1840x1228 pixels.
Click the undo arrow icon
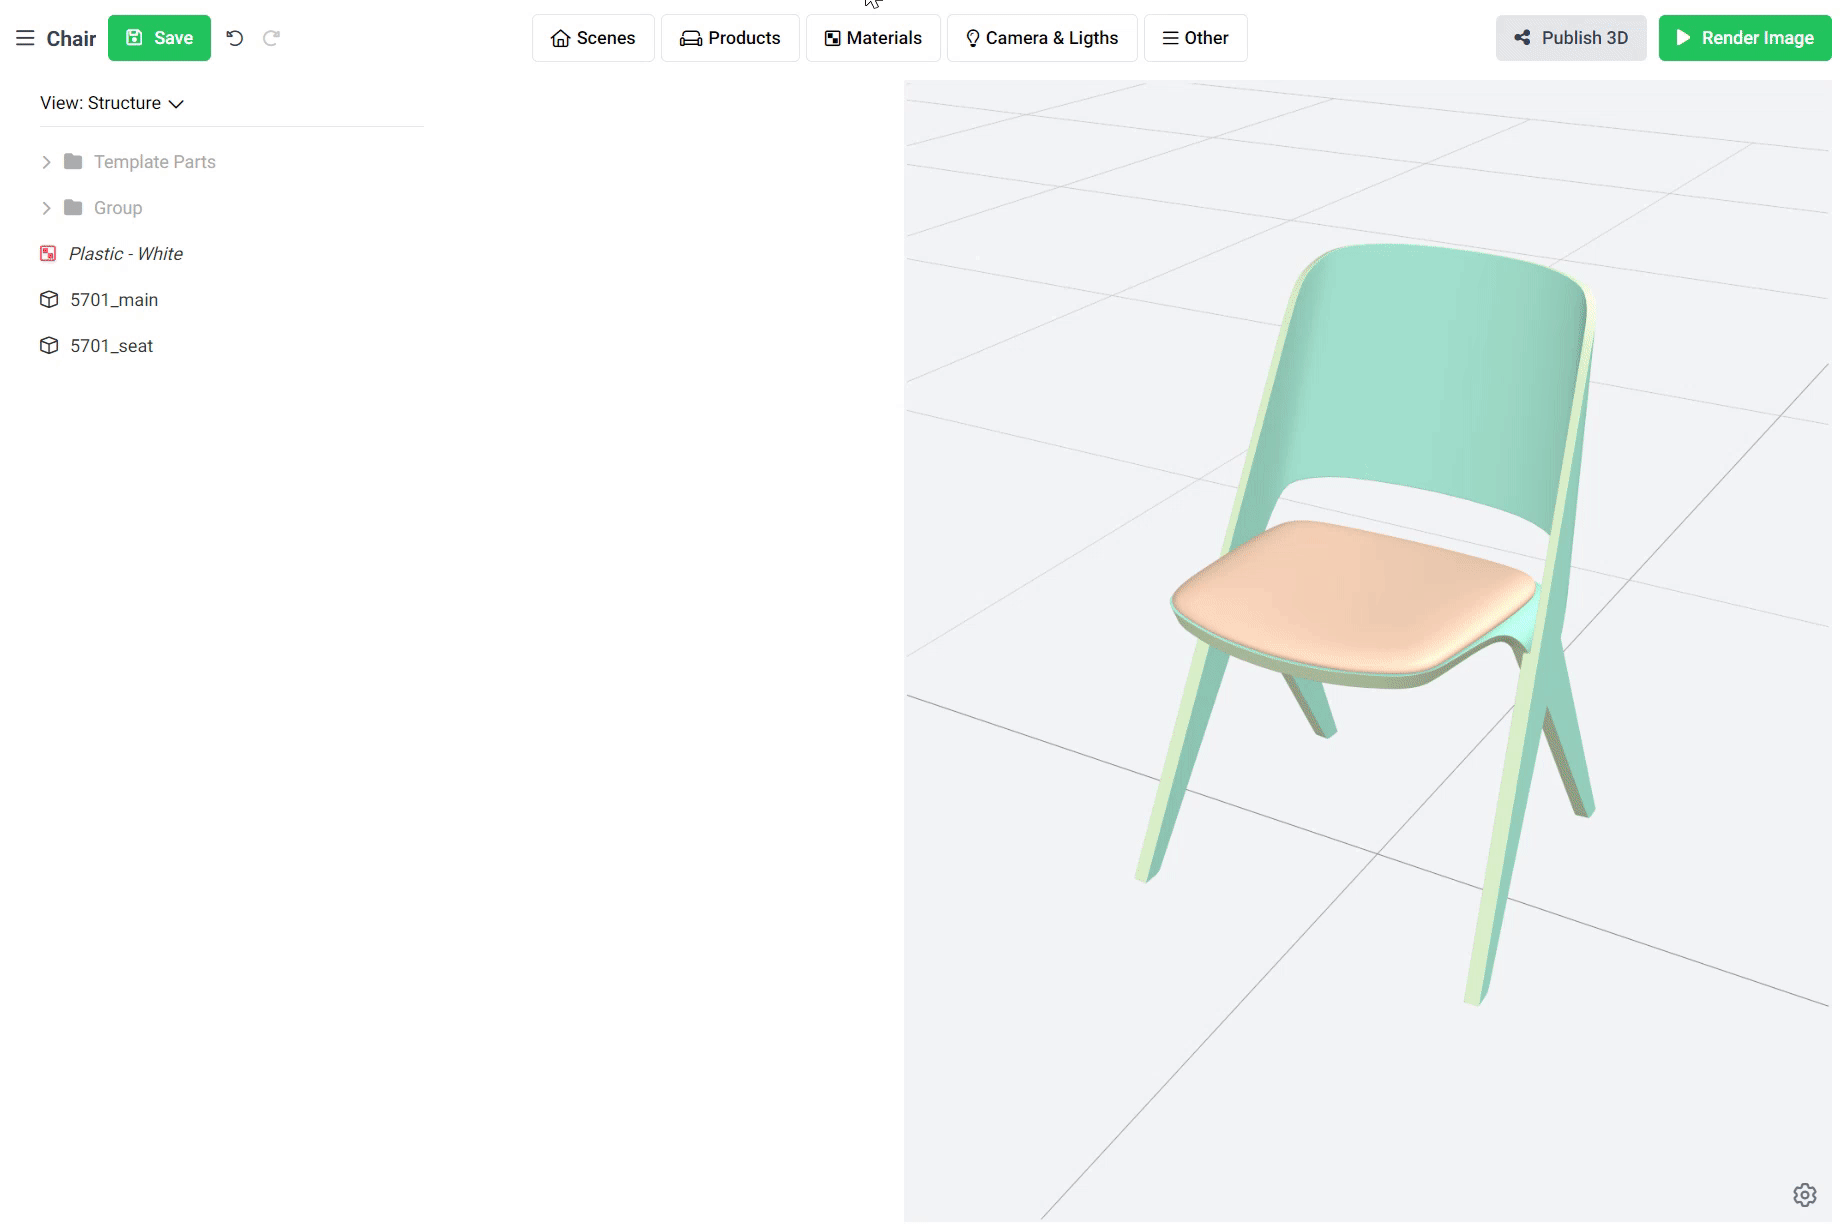(235, 38)
